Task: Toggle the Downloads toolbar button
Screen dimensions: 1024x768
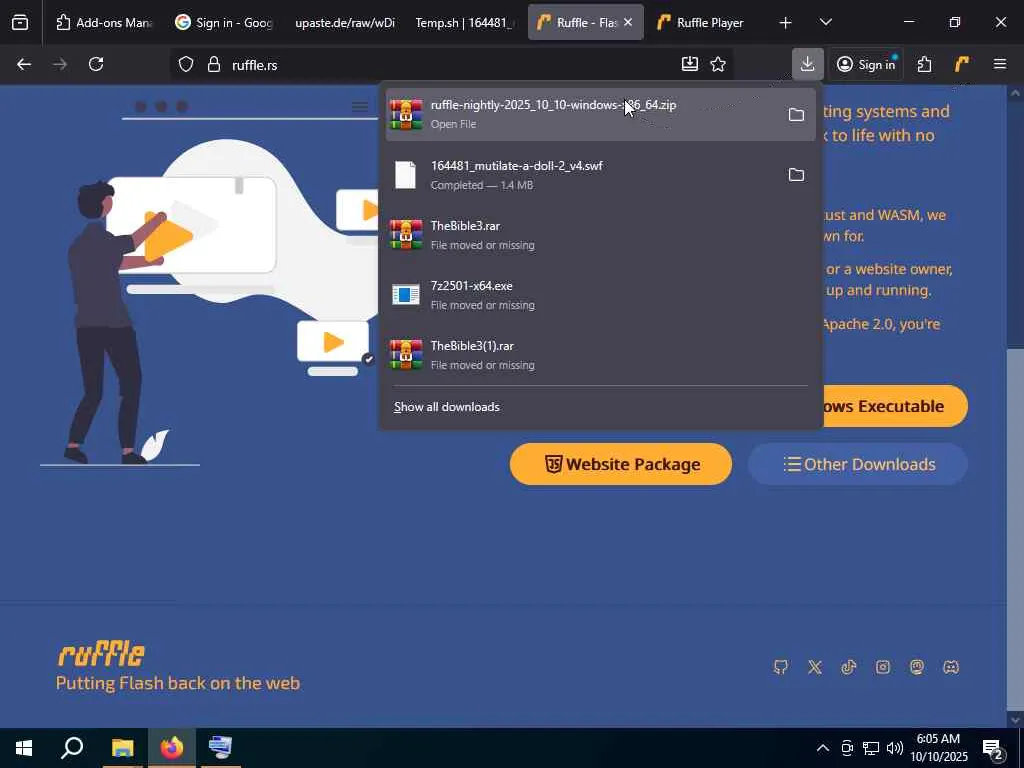Action: pos(808,64)
